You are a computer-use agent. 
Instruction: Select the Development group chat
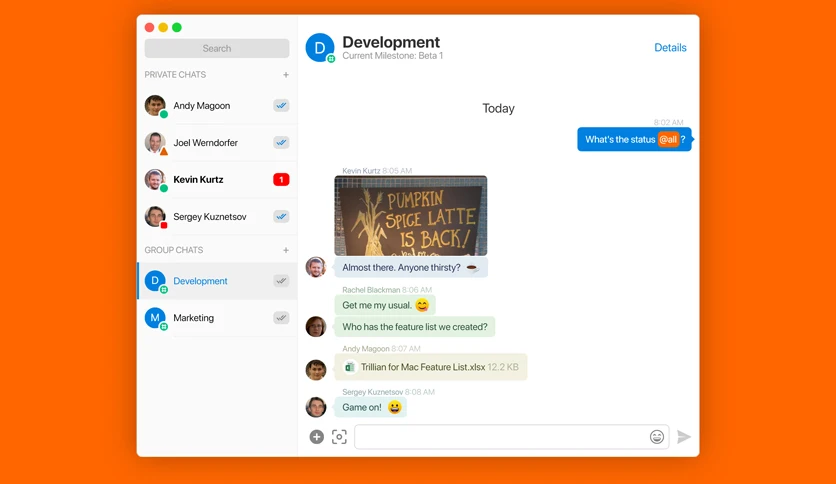pyautogui.click(x=217, y=281)
